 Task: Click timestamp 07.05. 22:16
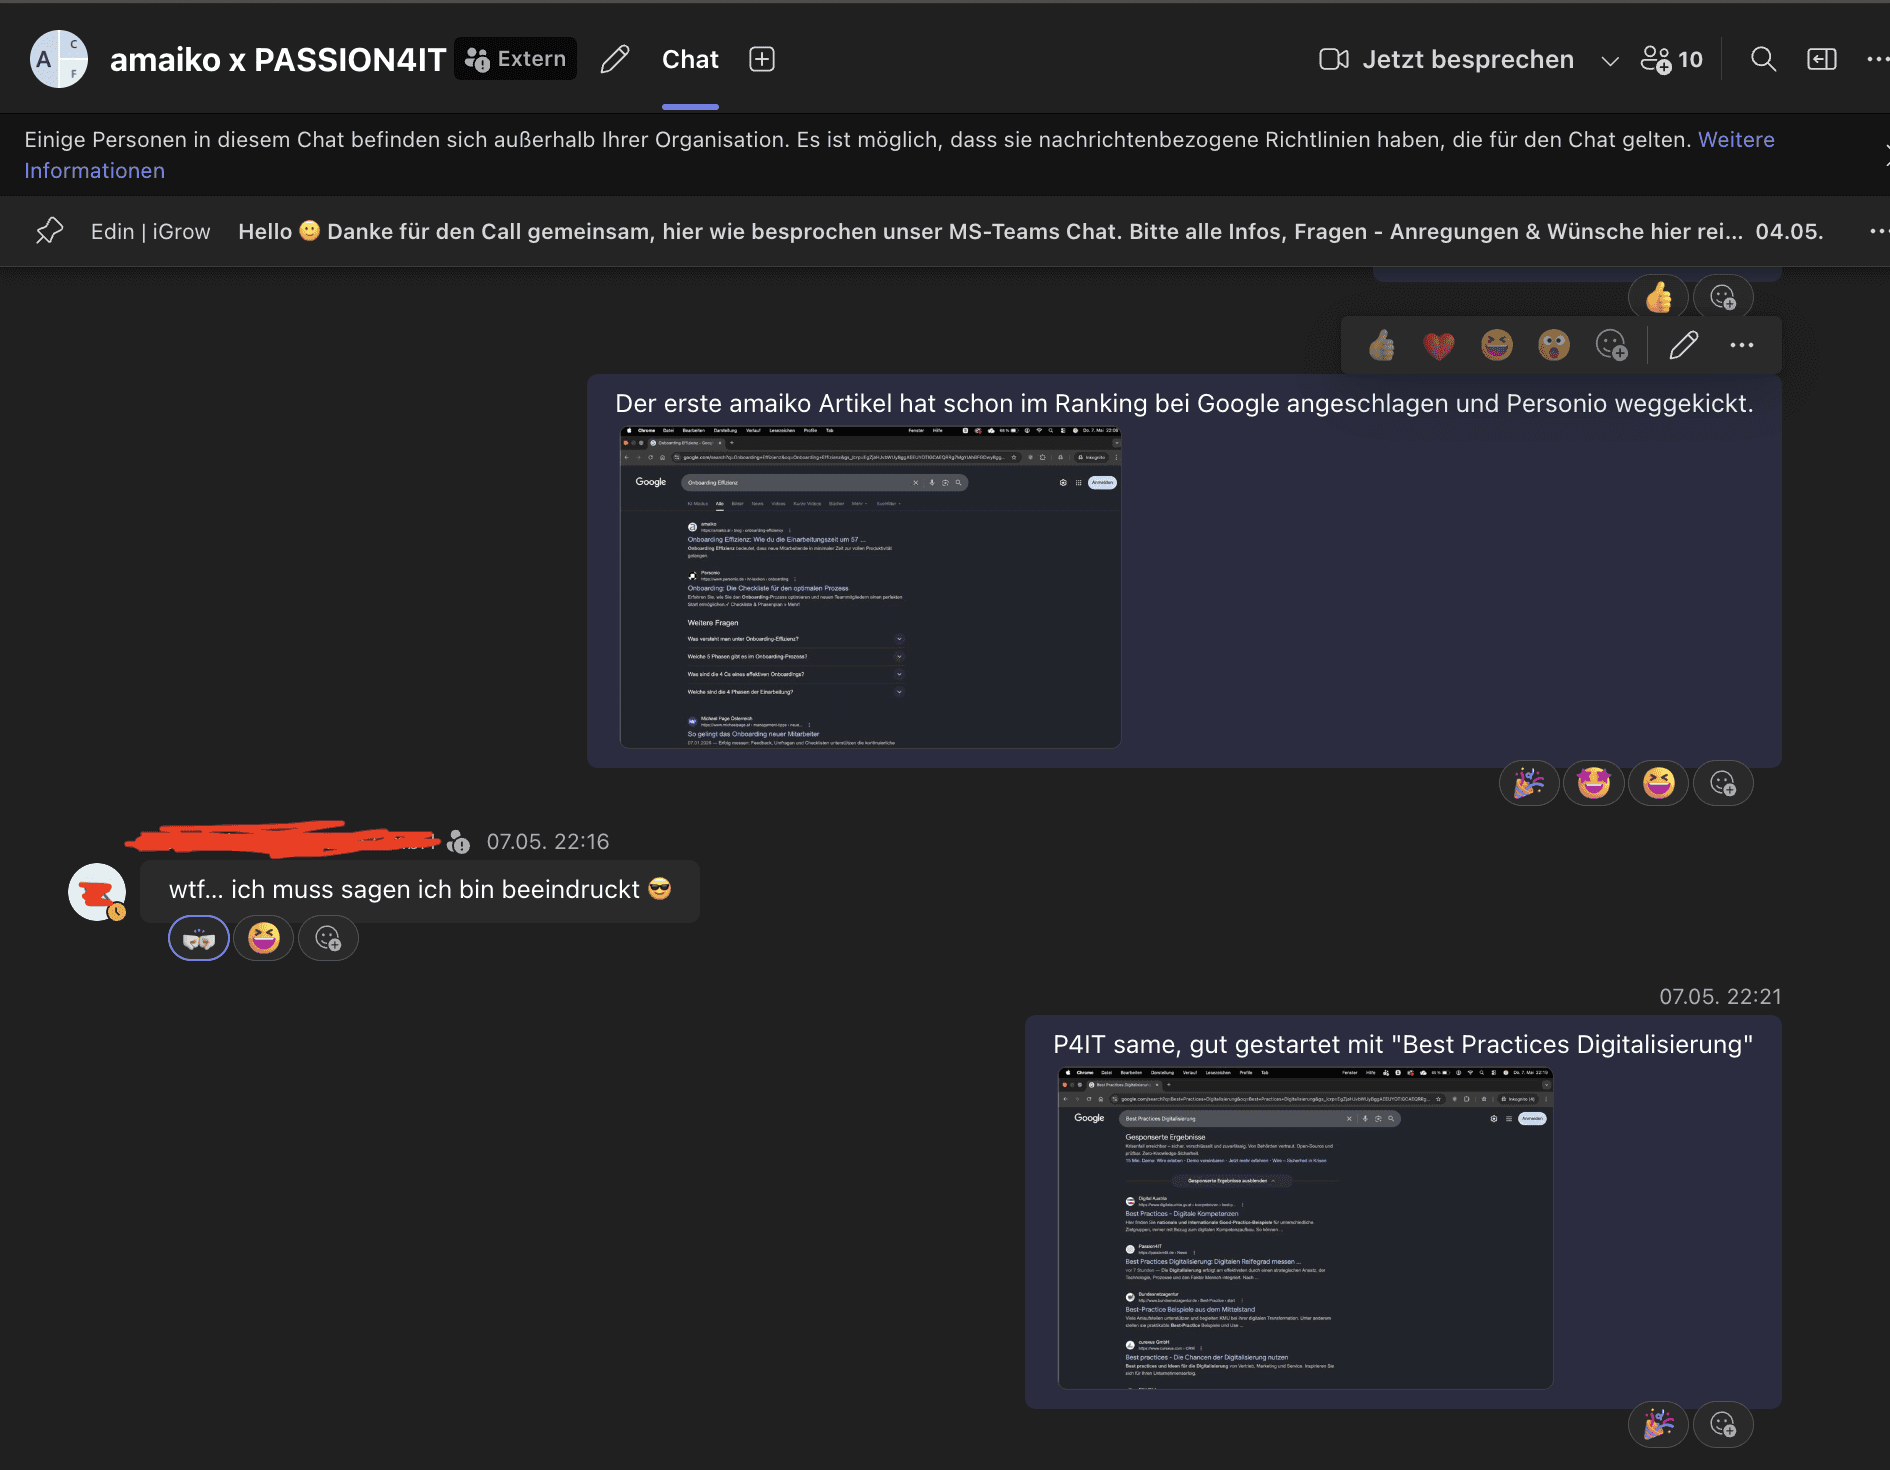pyautogui.click(x=548, y=842)
